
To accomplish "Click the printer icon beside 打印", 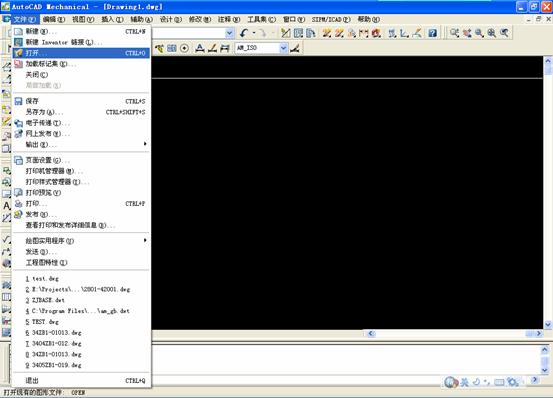I will (18, 203).
